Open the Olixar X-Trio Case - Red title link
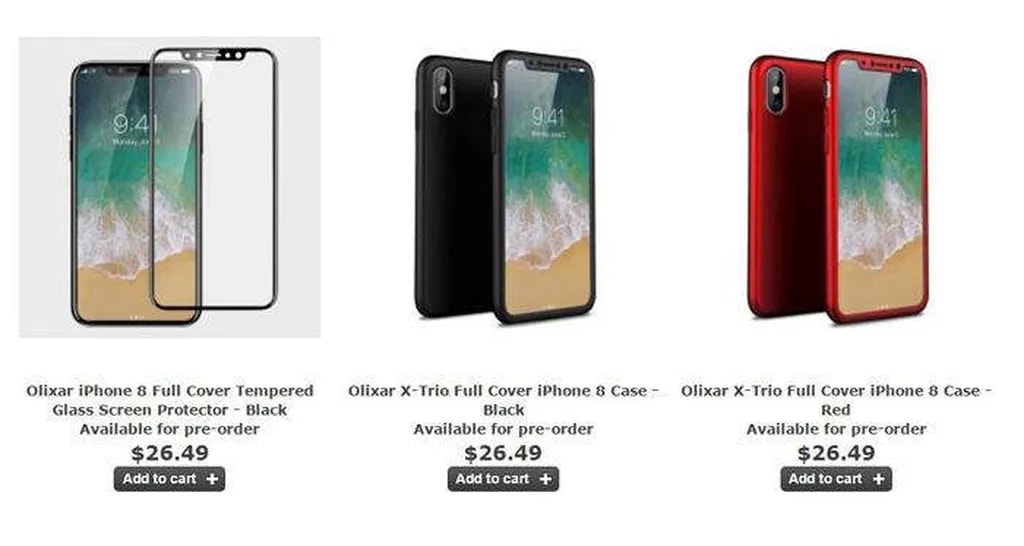1024x546 pixels. (836, 400)
